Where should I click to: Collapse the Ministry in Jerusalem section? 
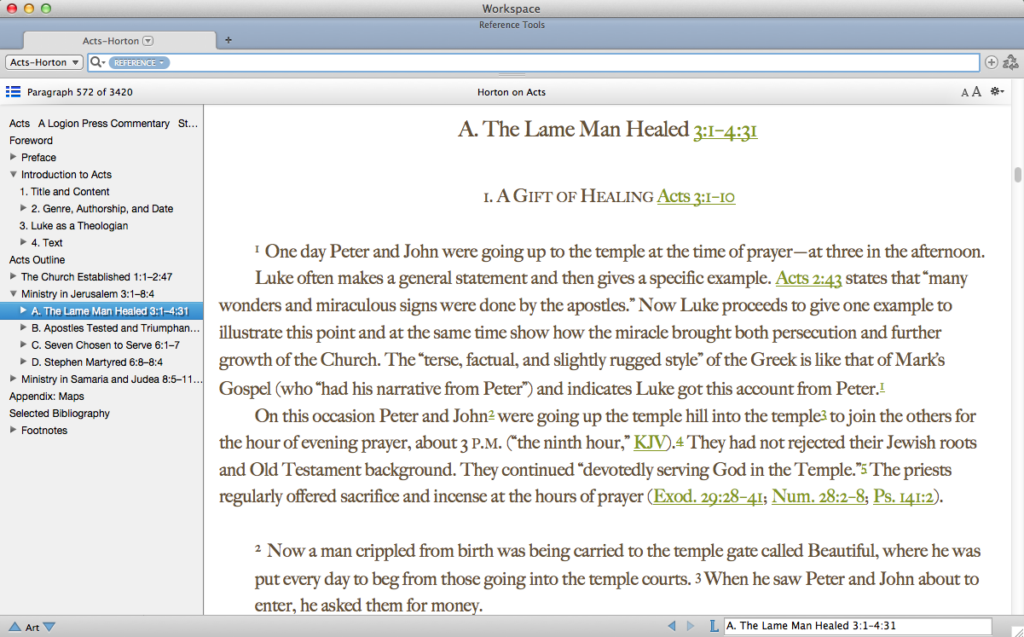pyautogui.click(x=13, y=294)
